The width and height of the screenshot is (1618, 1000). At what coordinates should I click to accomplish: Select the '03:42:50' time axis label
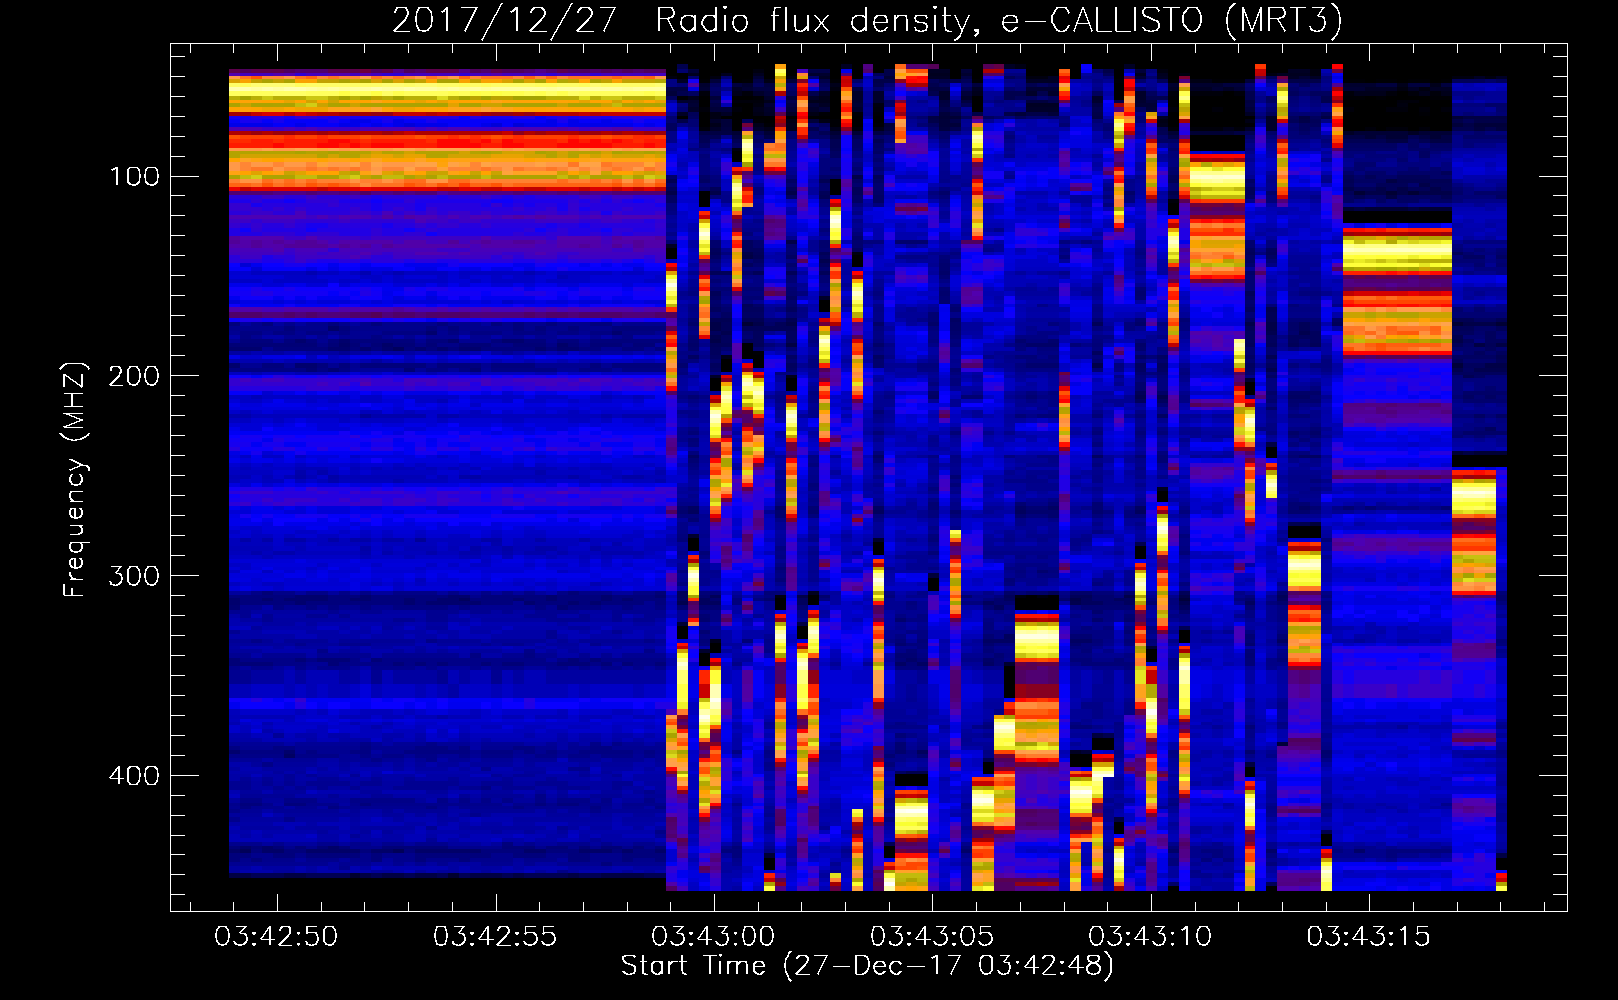point(276,937)
